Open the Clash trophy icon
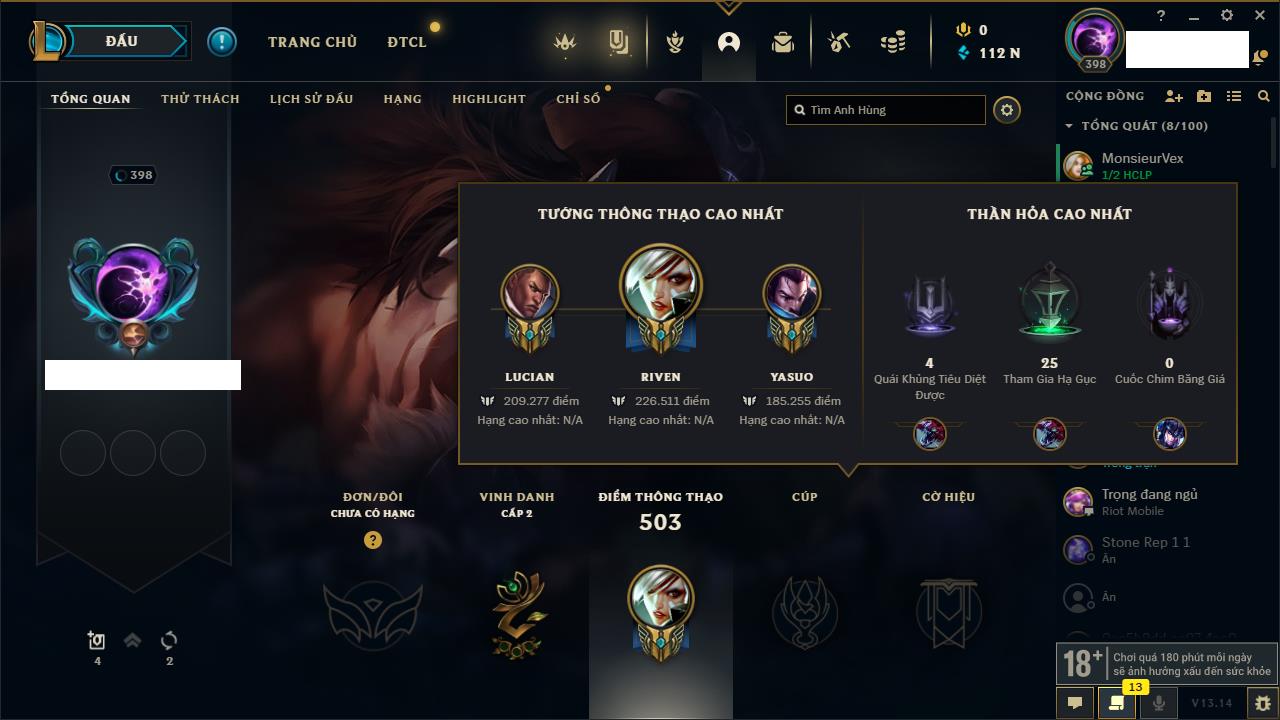This screenshot has height=720, width=1280. click(x=675, y=42)
